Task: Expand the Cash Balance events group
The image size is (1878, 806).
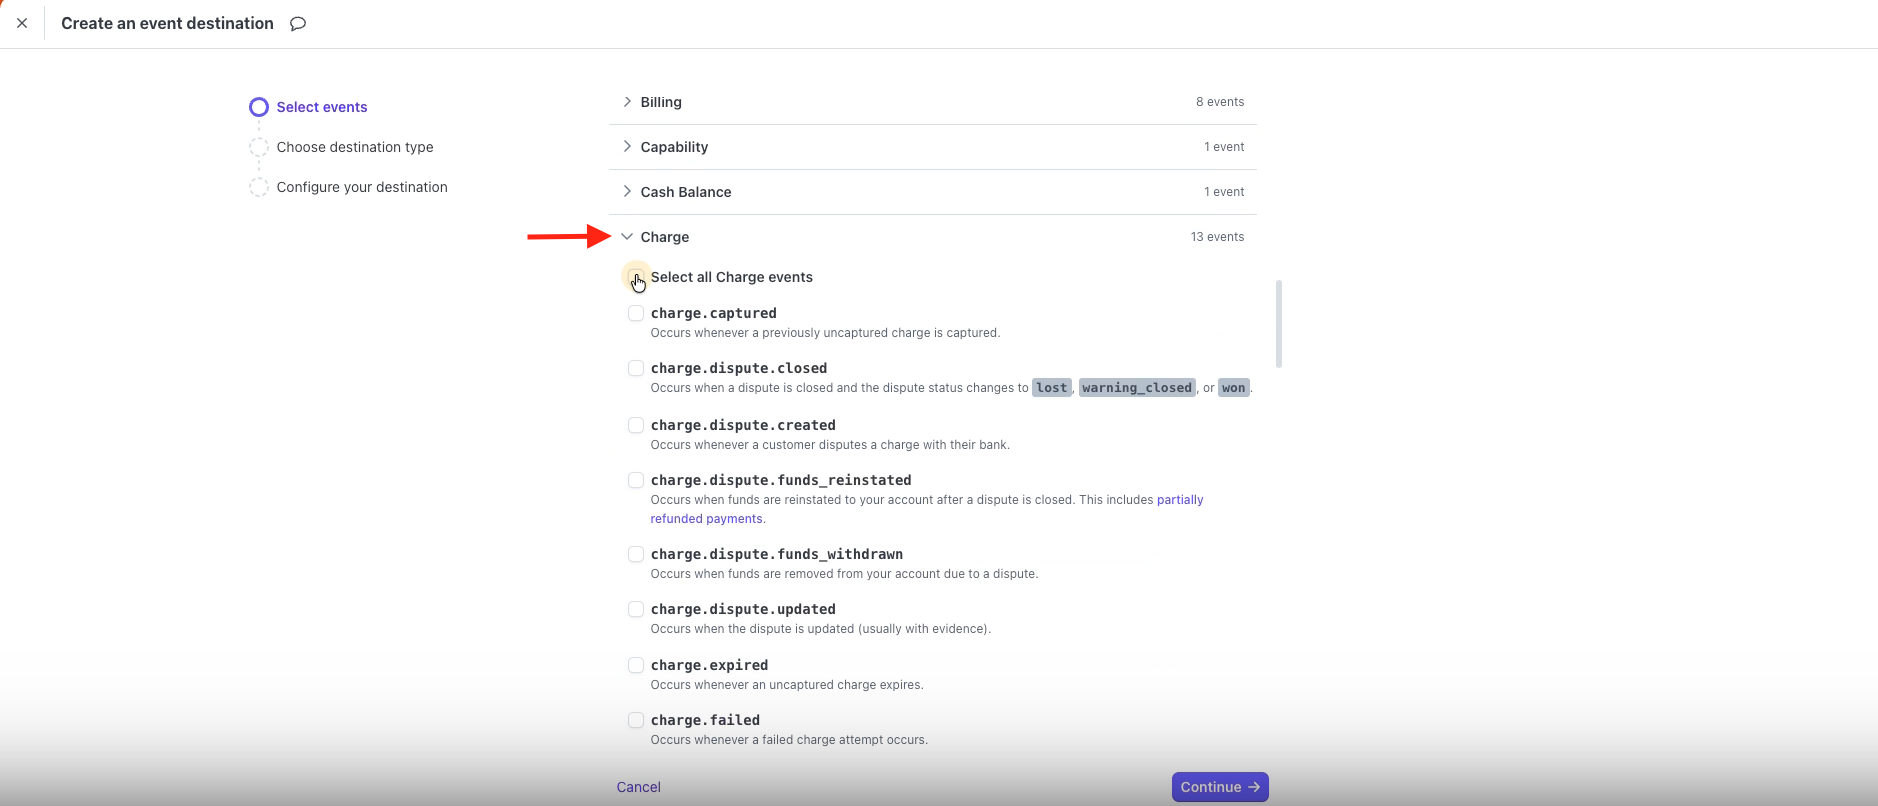Action: coord(627,192)
